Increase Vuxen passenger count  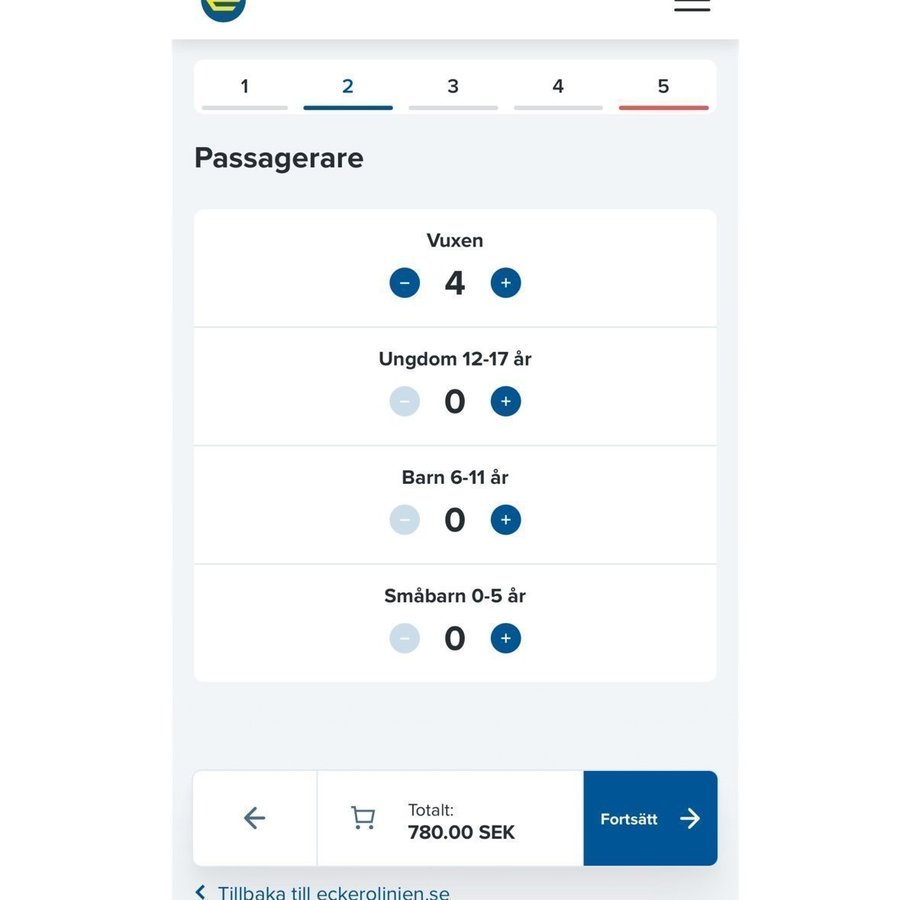coord(505,283)
